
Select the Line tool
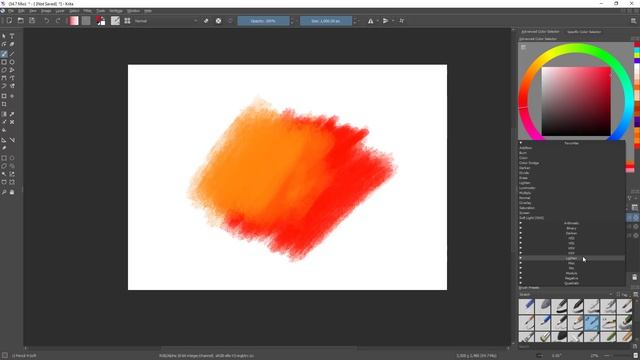[x=12, y=54]
